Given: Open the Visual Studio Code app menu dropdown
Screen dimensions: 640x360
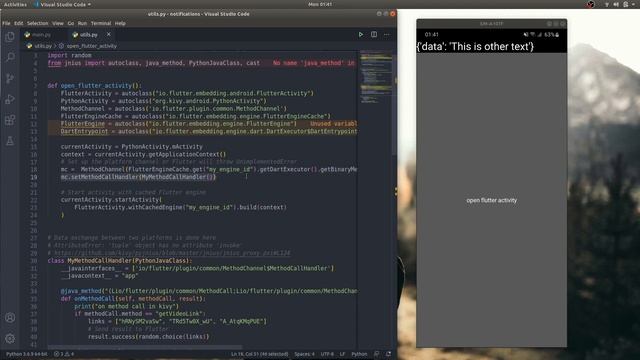Looking at the screenshot, I should click(x=62, y=4).
